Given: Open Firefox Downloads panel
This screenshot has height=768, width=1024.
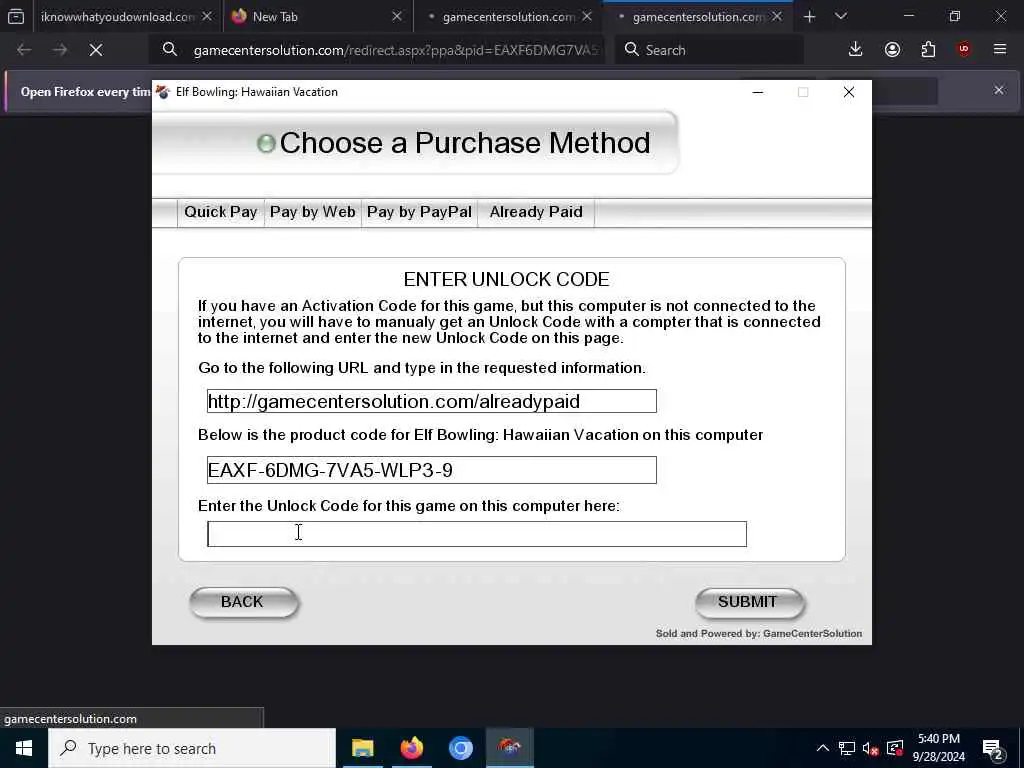Looking at the screenshot, I should (x=856, y=50).
